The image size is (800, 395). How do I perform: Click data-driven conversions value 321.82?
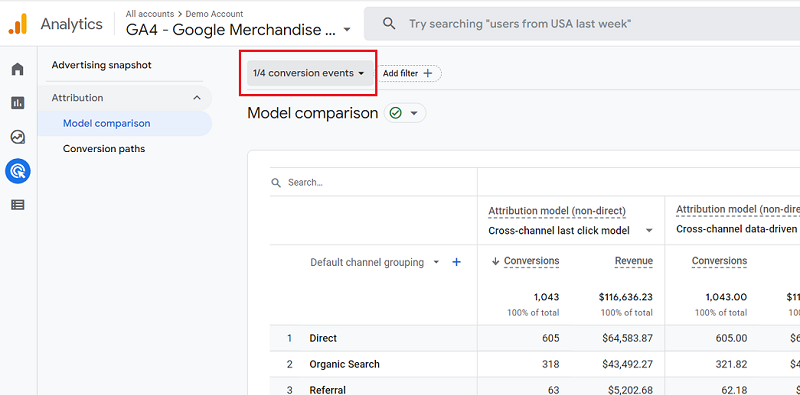pos(731,364)
